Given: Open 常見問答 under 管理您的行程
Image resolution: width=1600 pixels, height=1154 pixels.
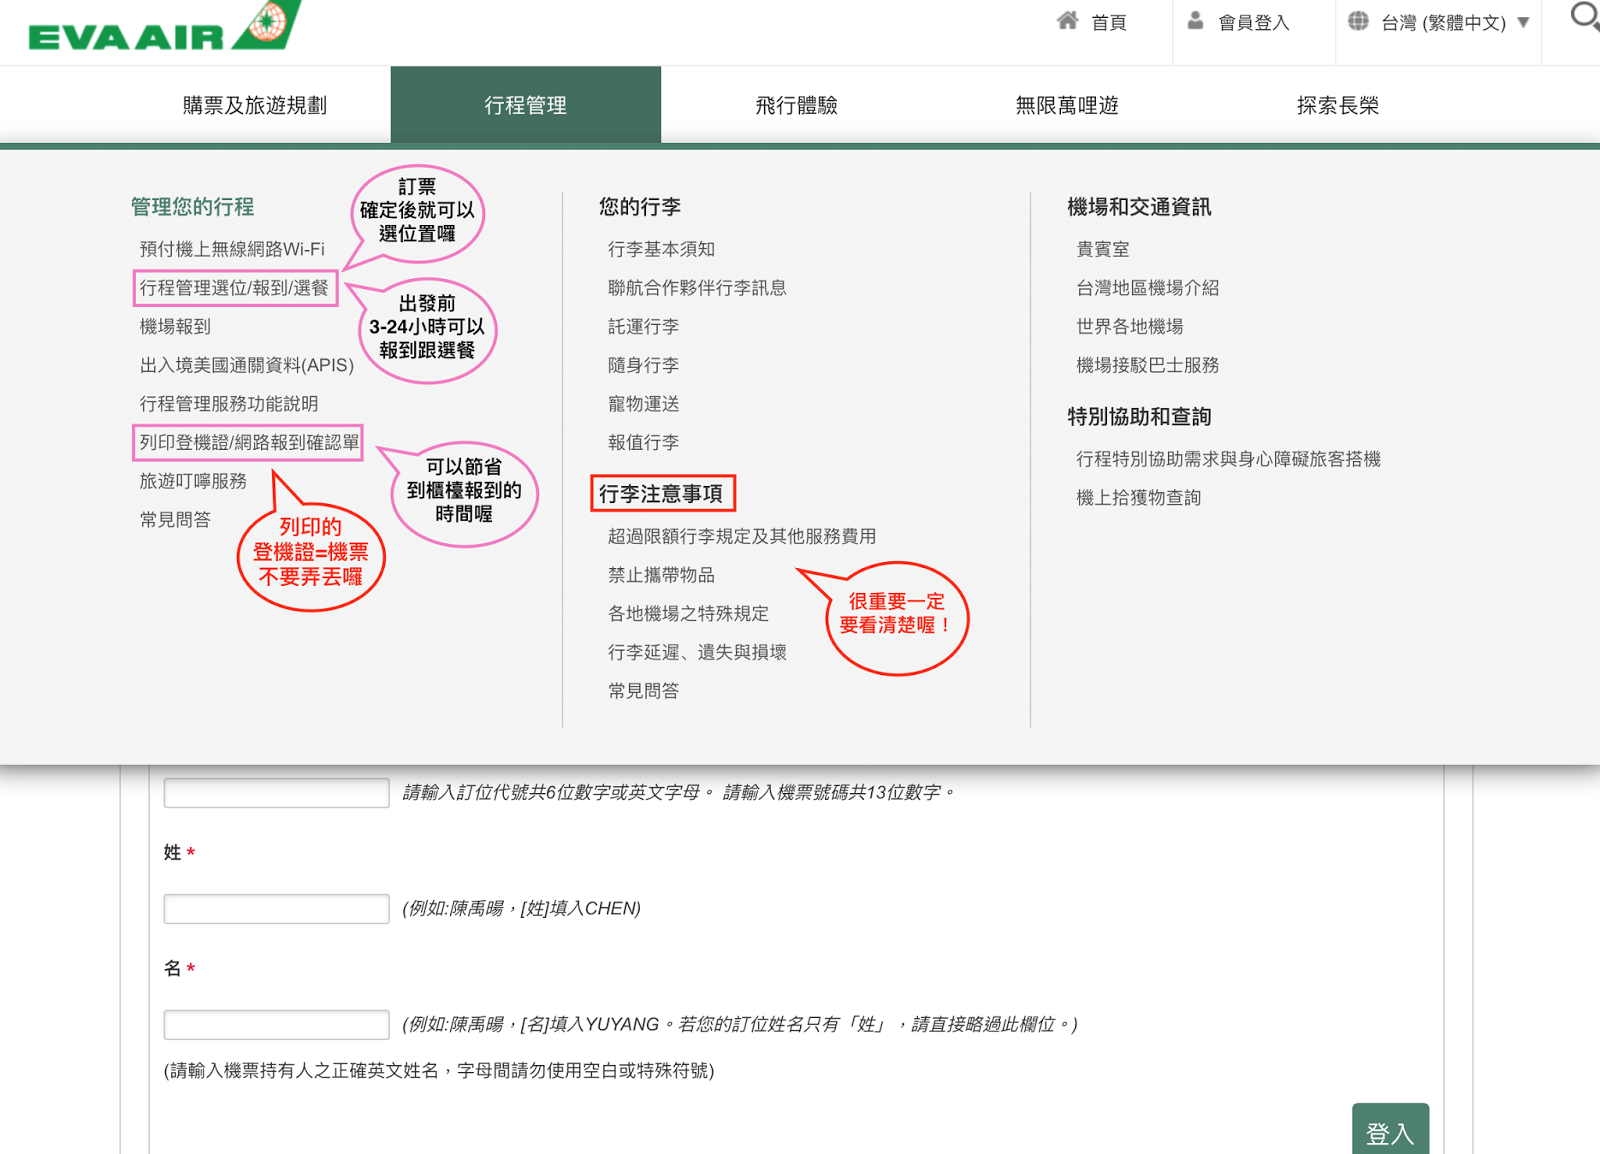Looking at the screenshot, I should (175, 520).
